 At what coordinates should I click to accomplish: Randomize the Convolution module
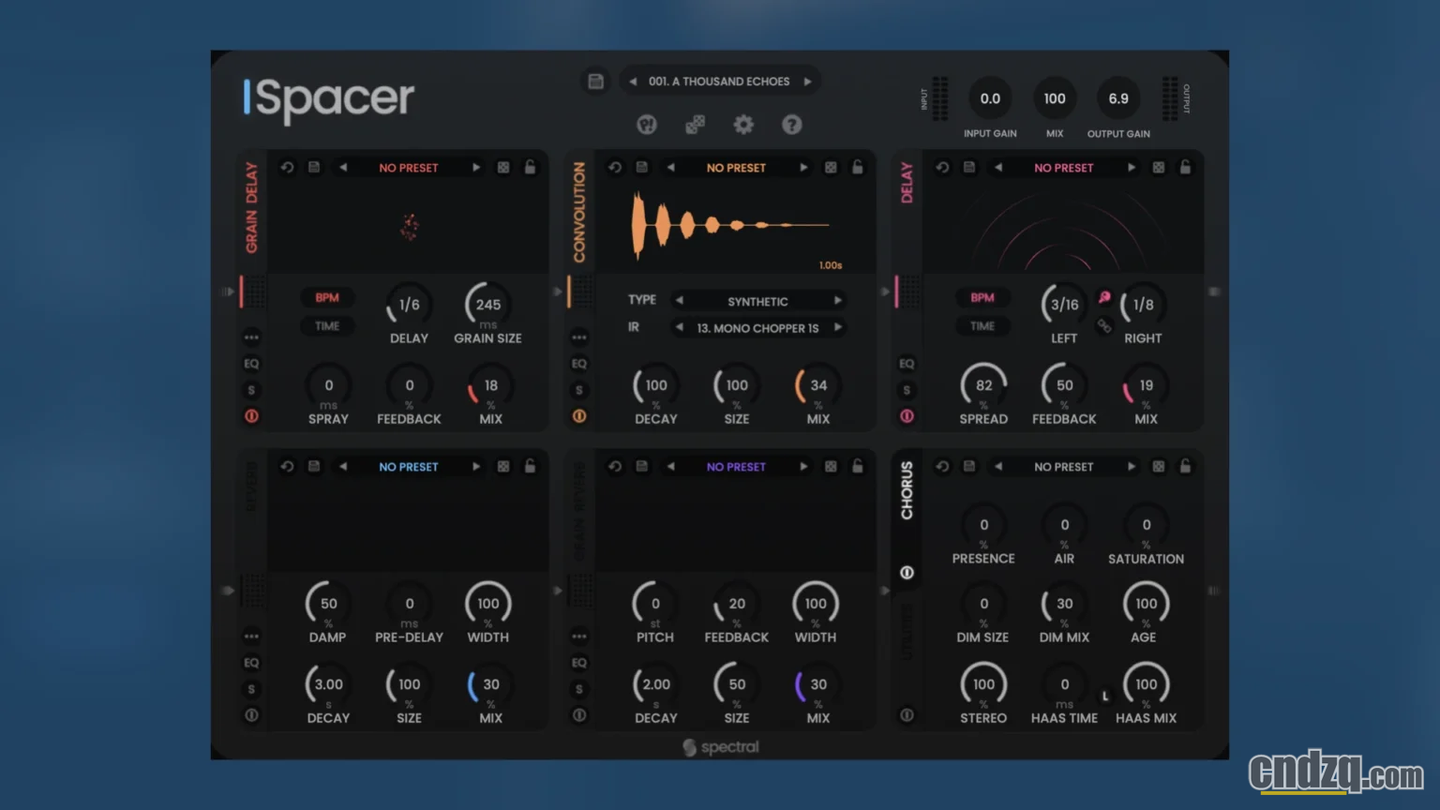click(x=830, y=167)
